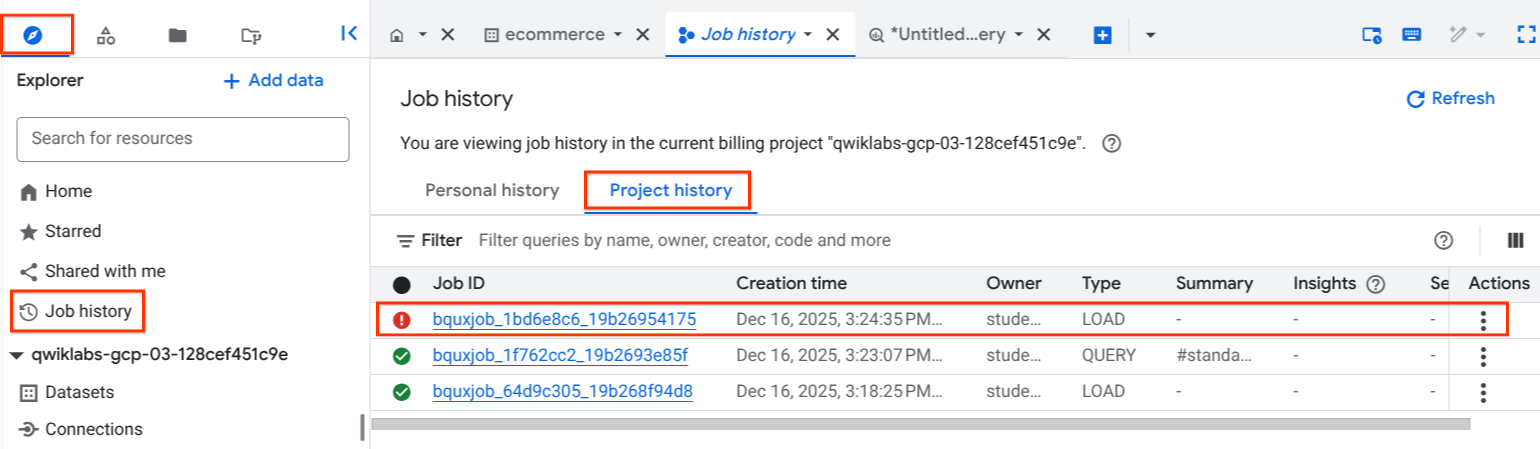This screenshot has height=449, width=1540.
Task: Click the Type column header
Action: coord(1101,283)
